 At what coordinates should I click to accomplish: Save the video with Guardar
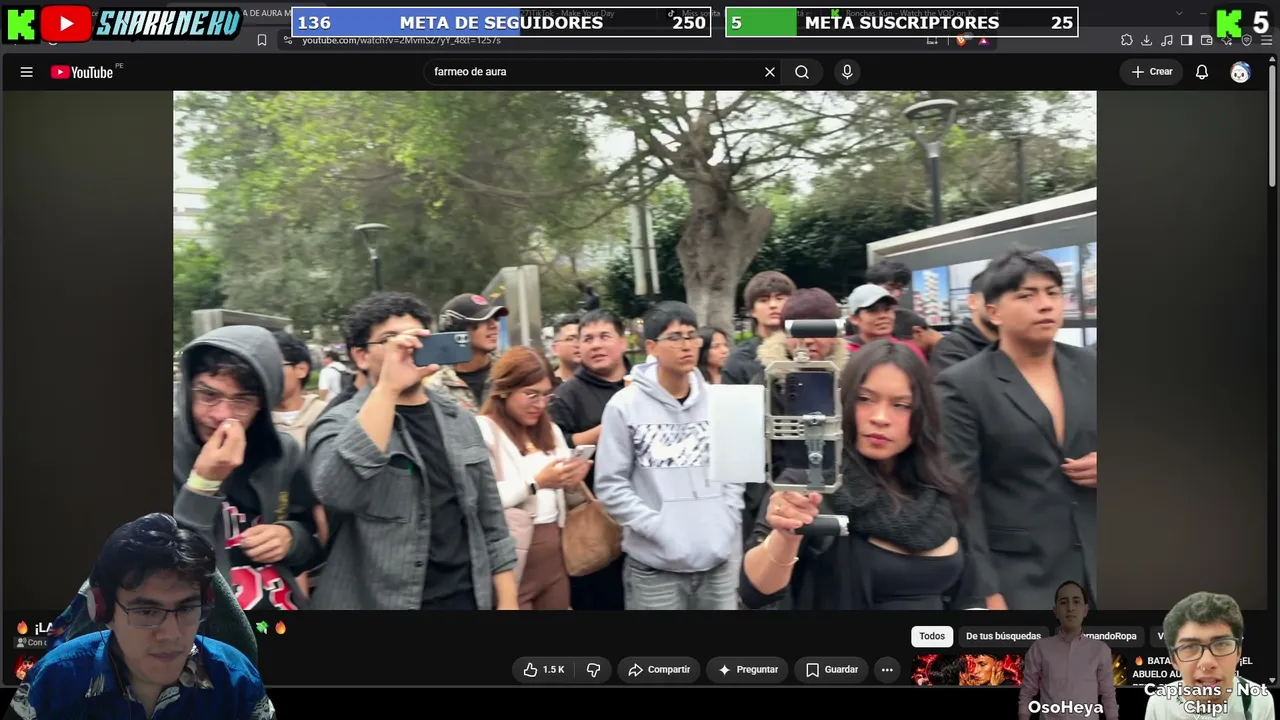coord(832,670)
